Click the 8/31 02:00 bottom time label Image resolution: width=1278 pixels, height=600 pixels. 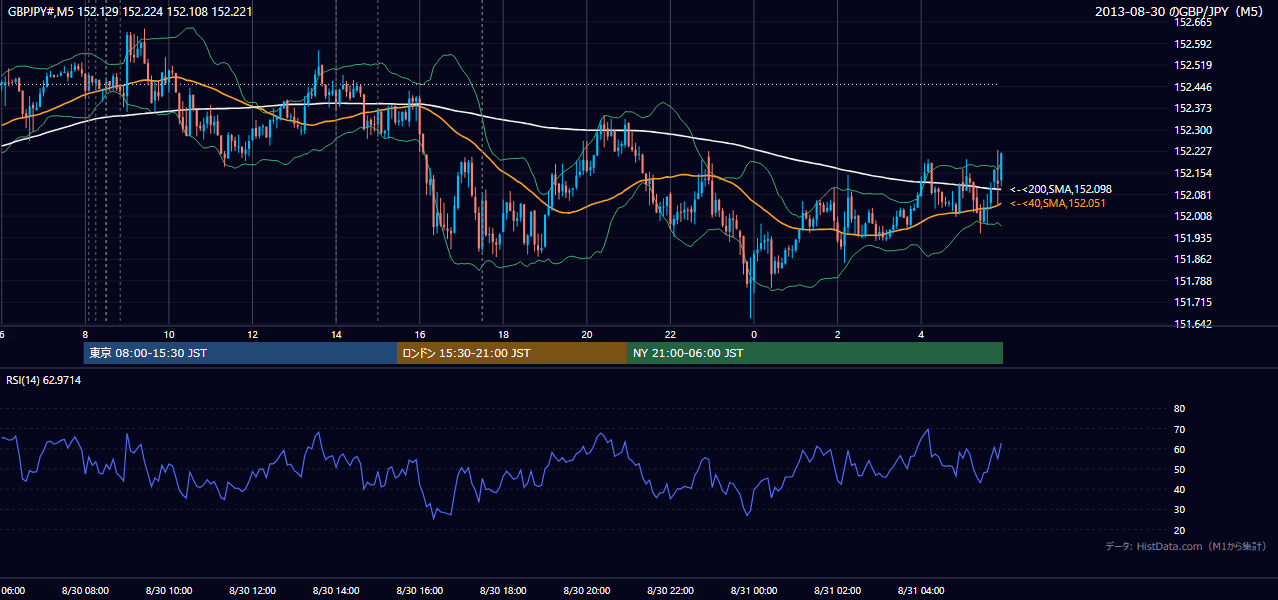tap(838, 590)
